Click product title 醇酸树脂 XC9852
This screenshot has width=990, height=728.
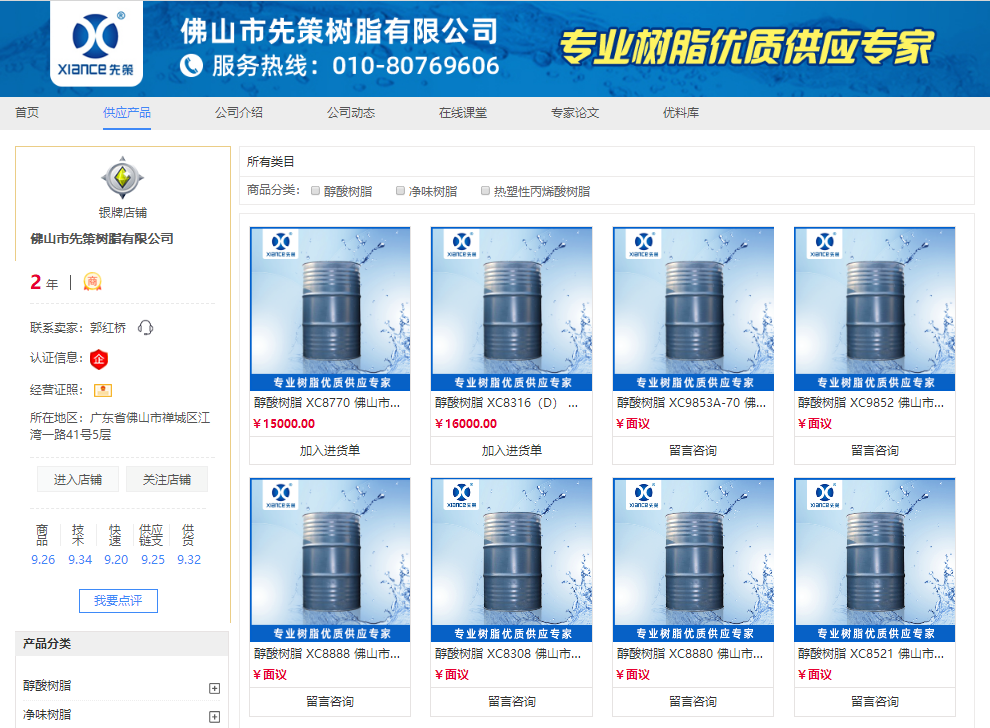[871, 402]
